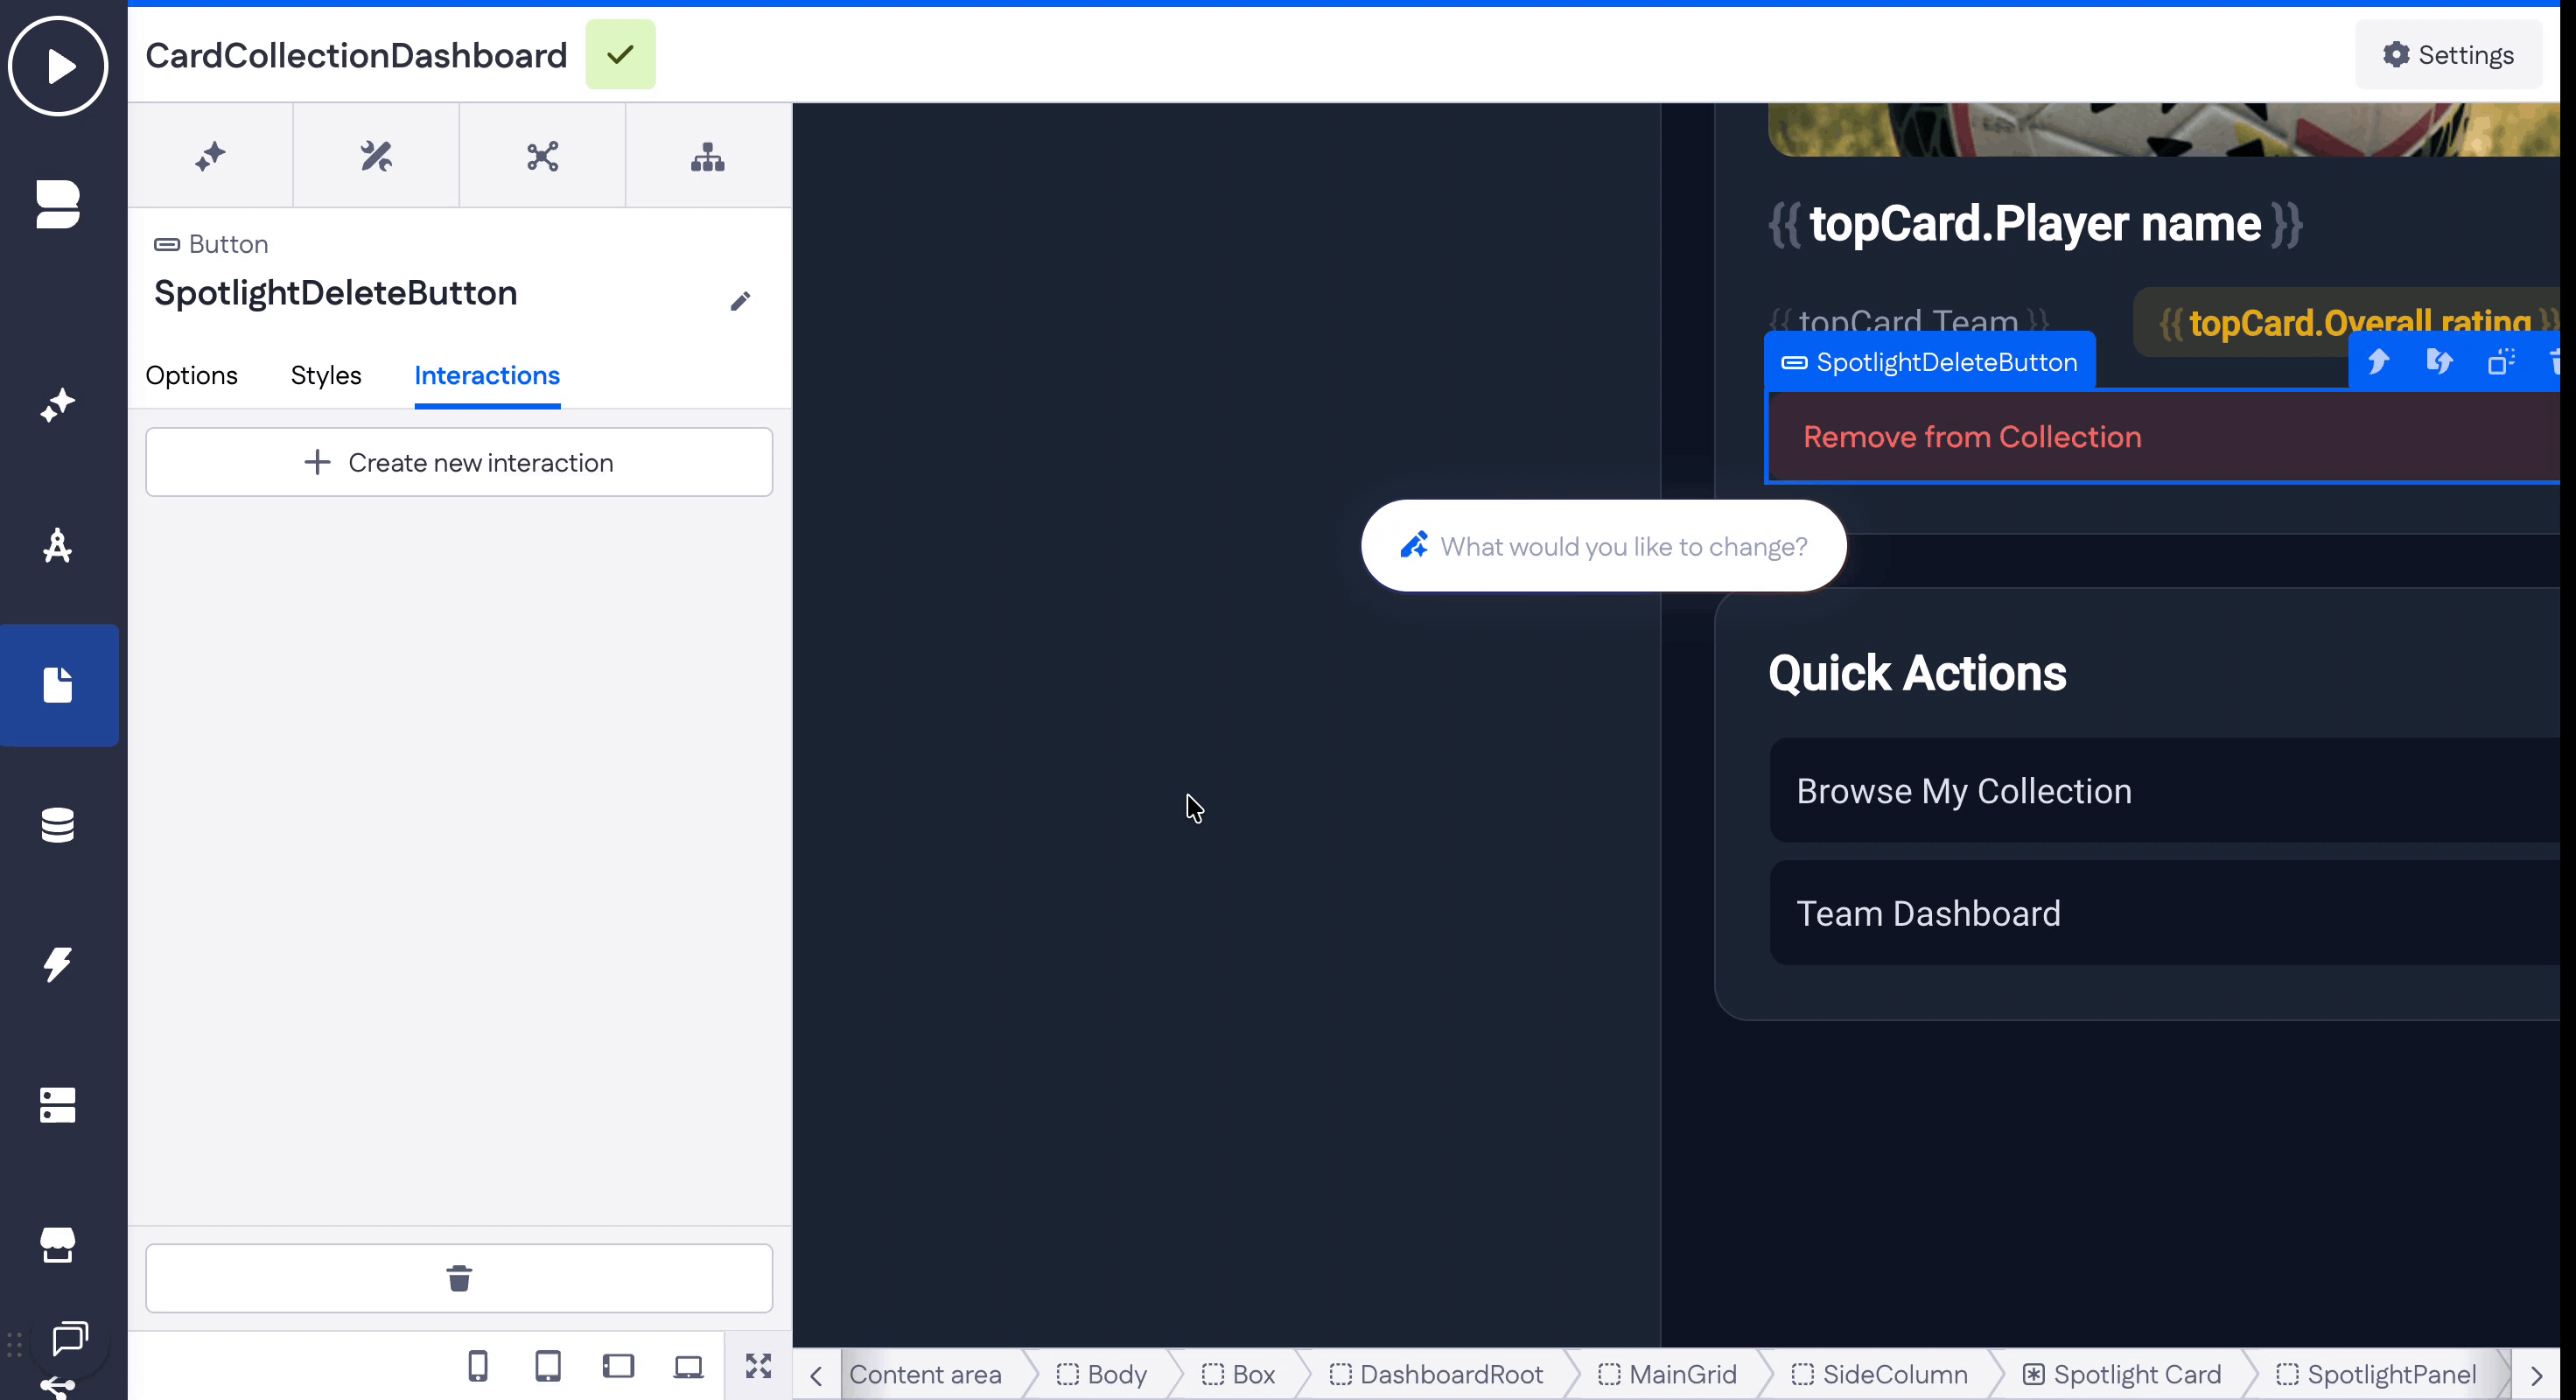The width and height of the screenshot is (2576, 1400).
Task: Click the Quick Actions heading
Action: (1917, 673)
